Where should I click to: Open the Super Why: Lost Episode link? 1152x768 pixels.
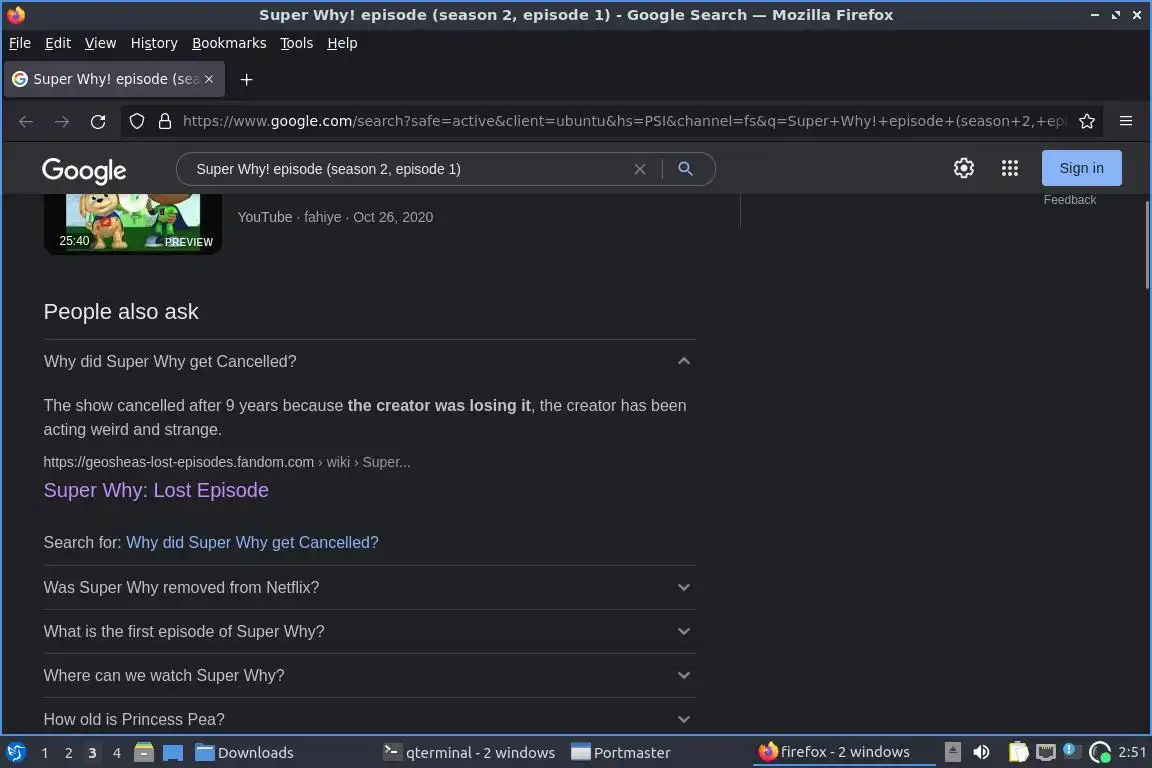(156, 490)
